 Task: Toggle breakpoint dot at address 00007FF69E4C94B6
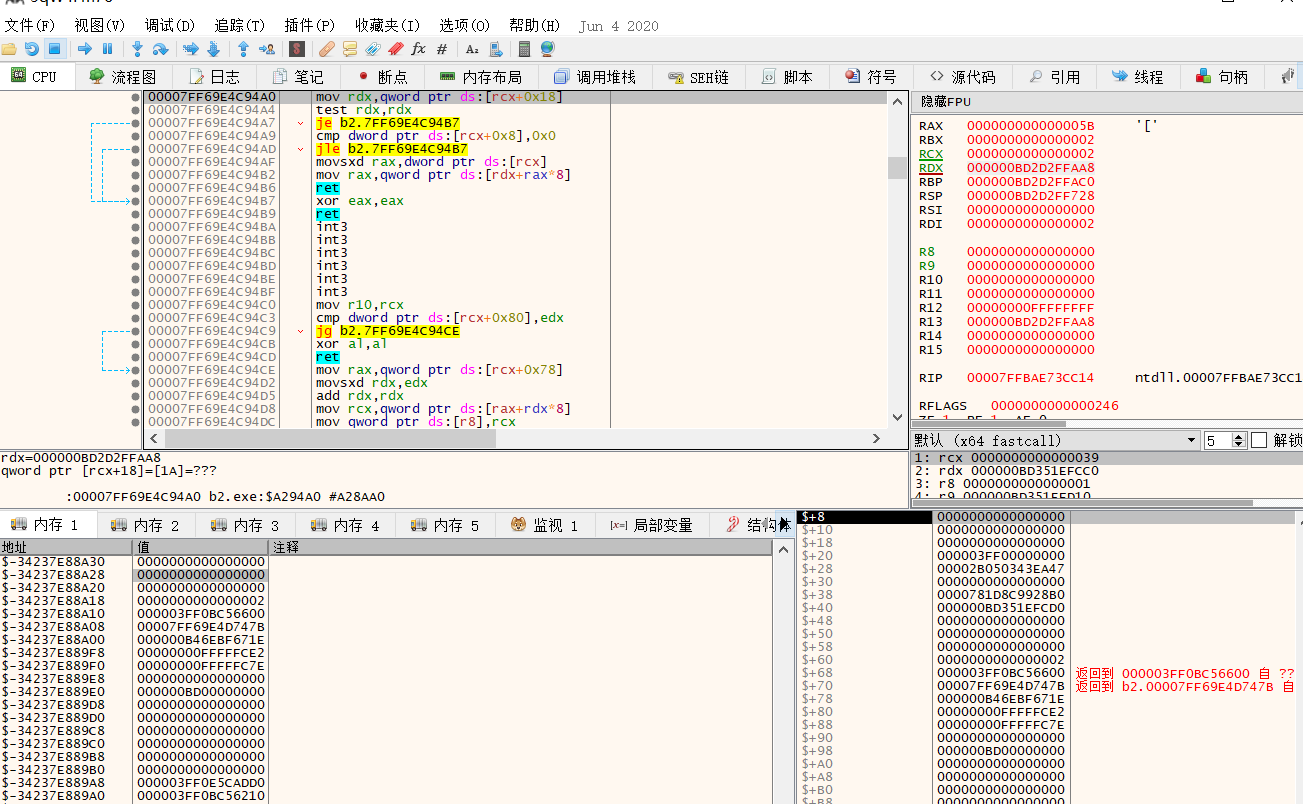coord(136,188)
